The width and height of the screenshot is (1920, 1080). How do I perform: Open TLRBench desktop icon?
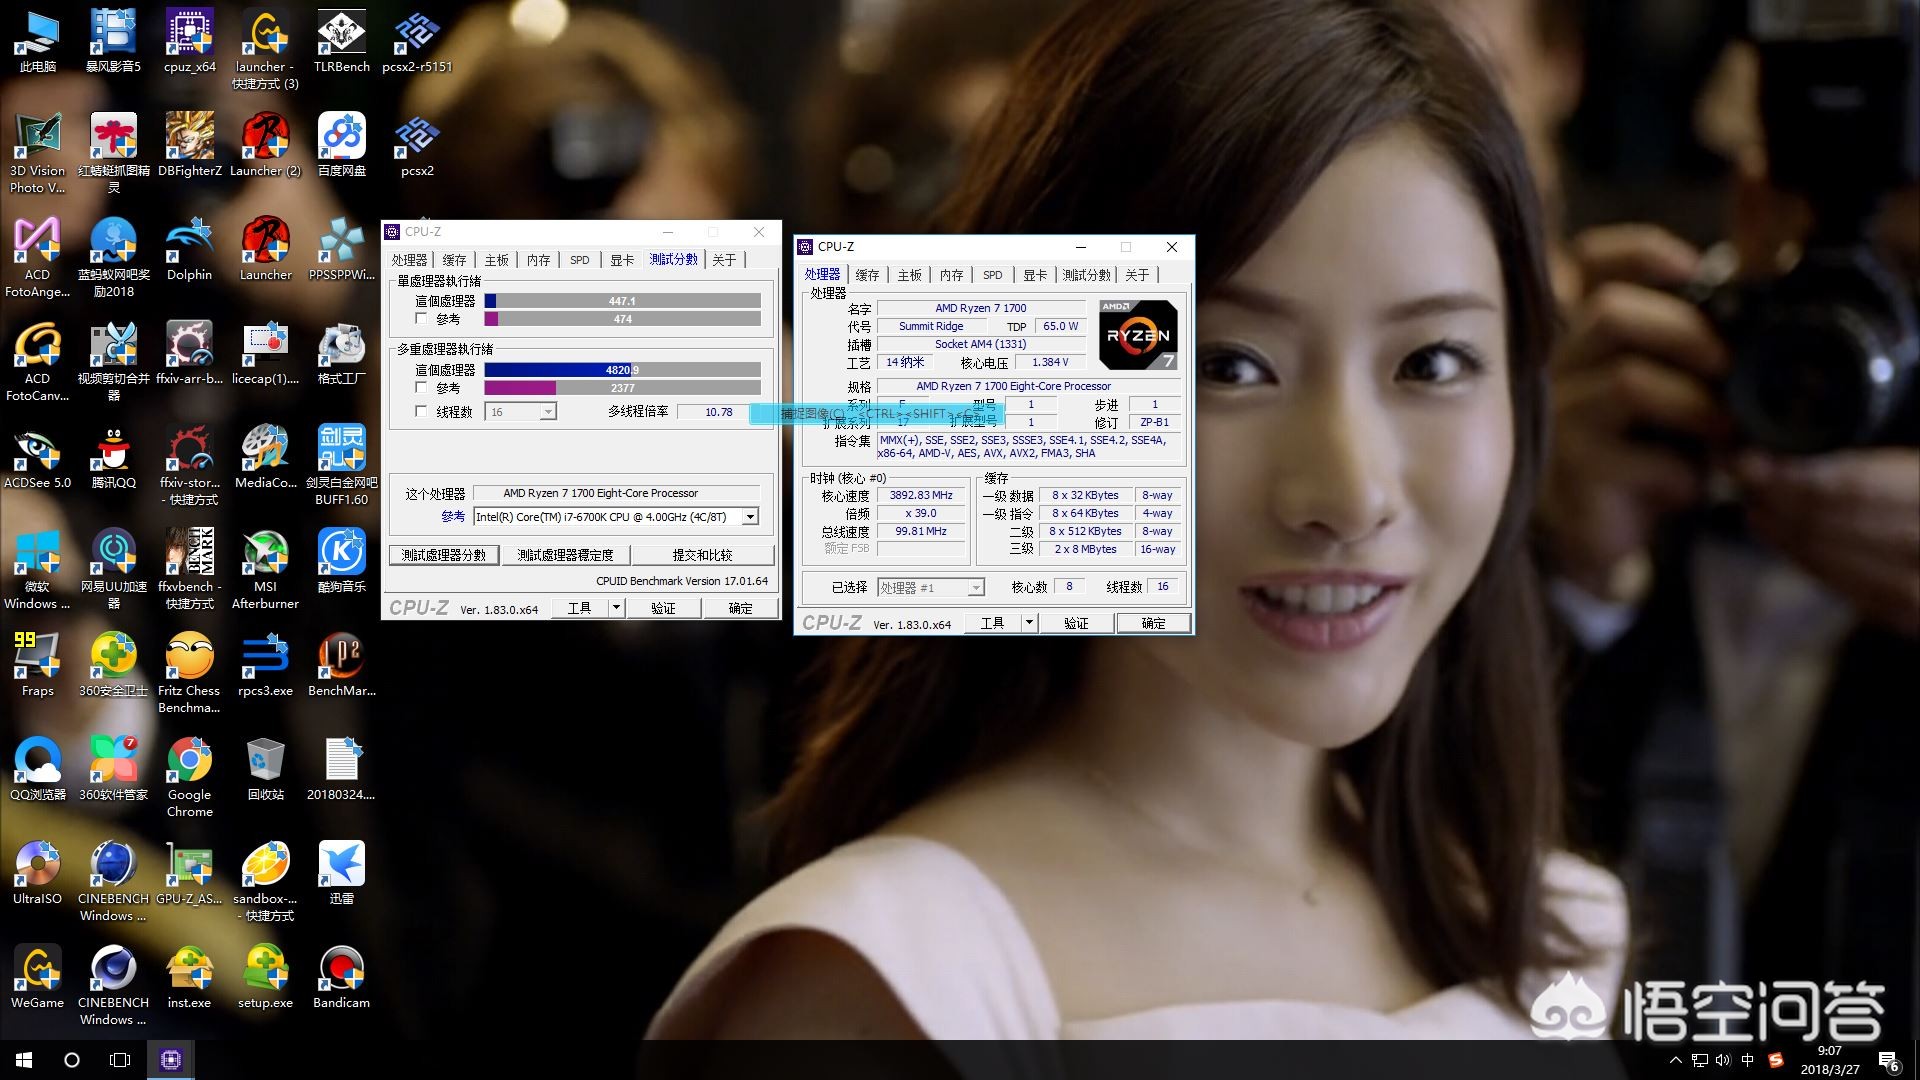[342, 41]
